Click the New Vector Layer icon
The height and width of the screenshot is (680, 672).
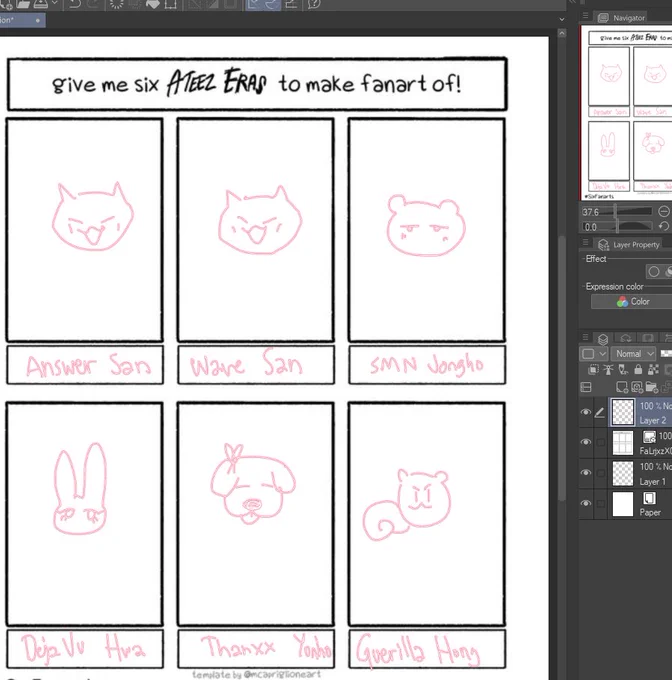point(636,387)
